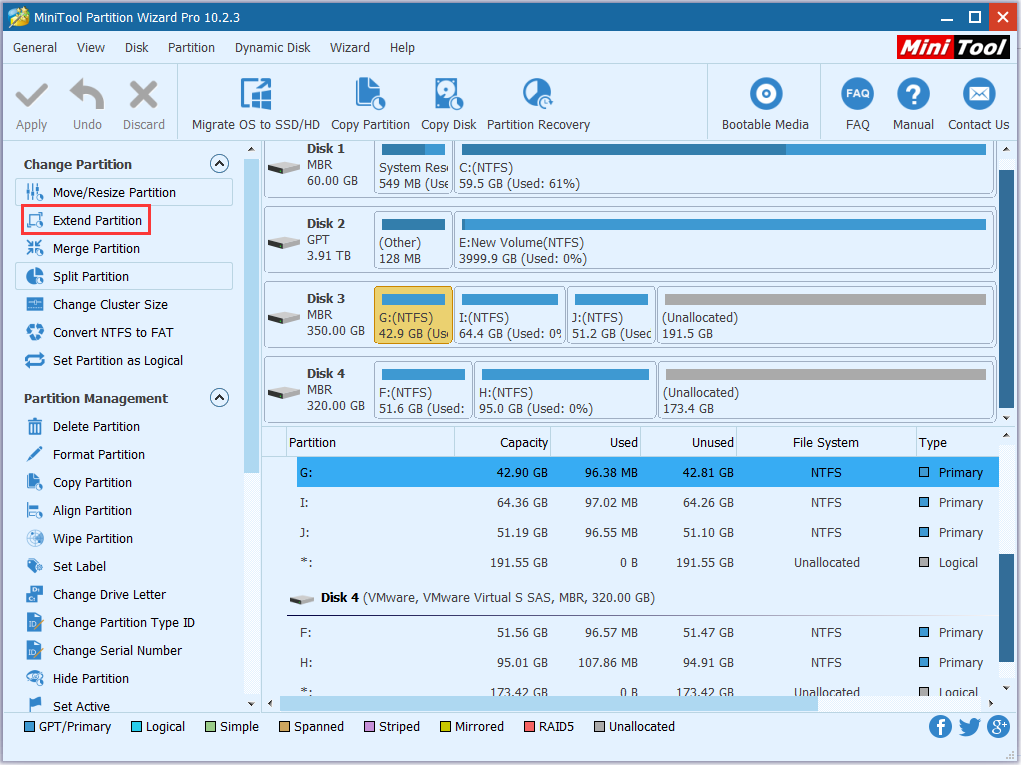Click the Disk 4 header row in table

[x=642, y=598]
